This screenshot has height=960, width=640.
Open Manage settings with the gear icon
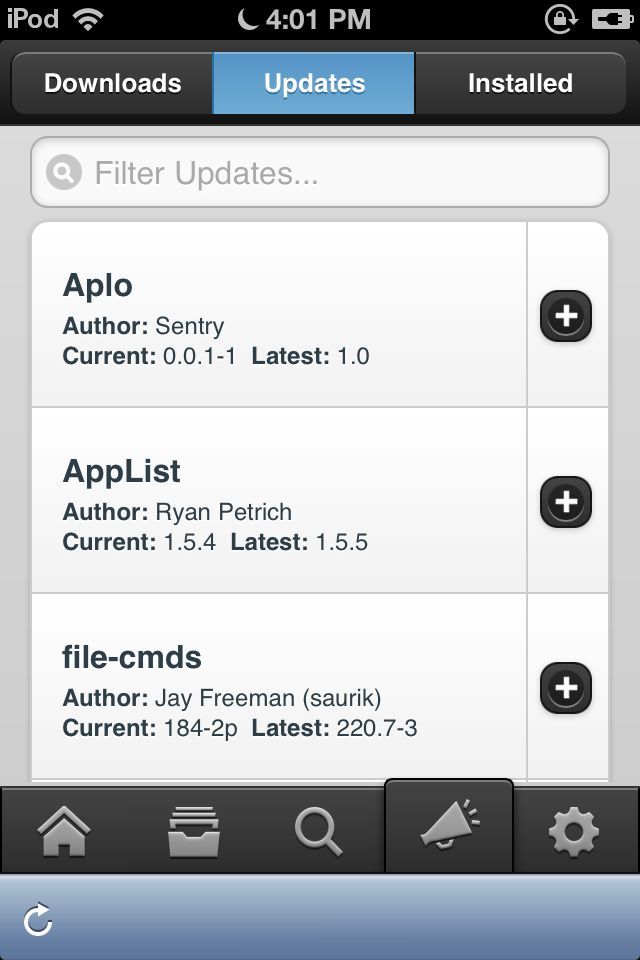tap(575, 830)
